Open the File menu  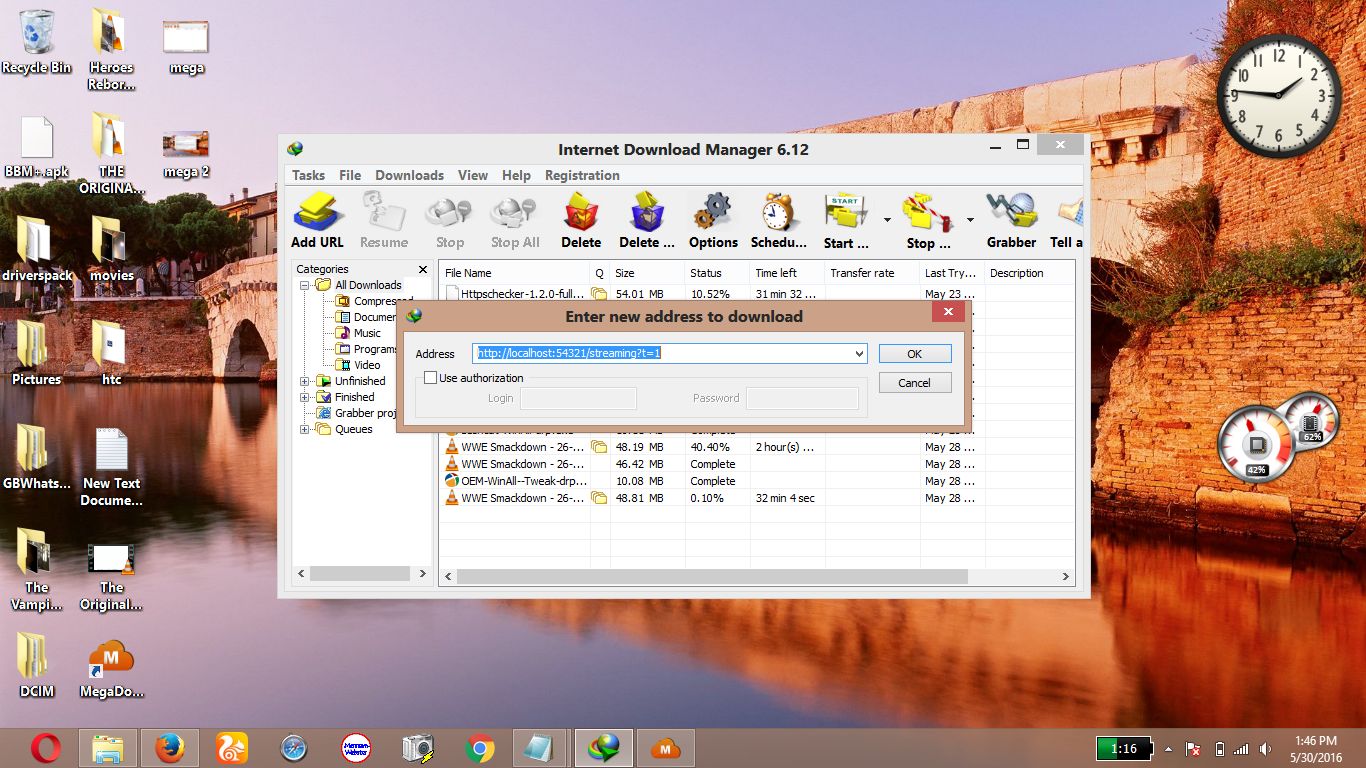[x=350, y=175]
